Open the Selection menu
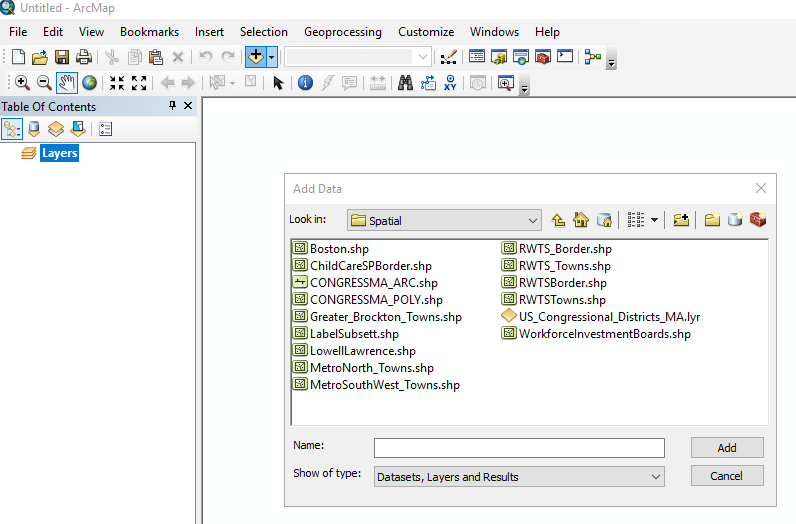This screenshot has height=524, width=796. [263, 31]
